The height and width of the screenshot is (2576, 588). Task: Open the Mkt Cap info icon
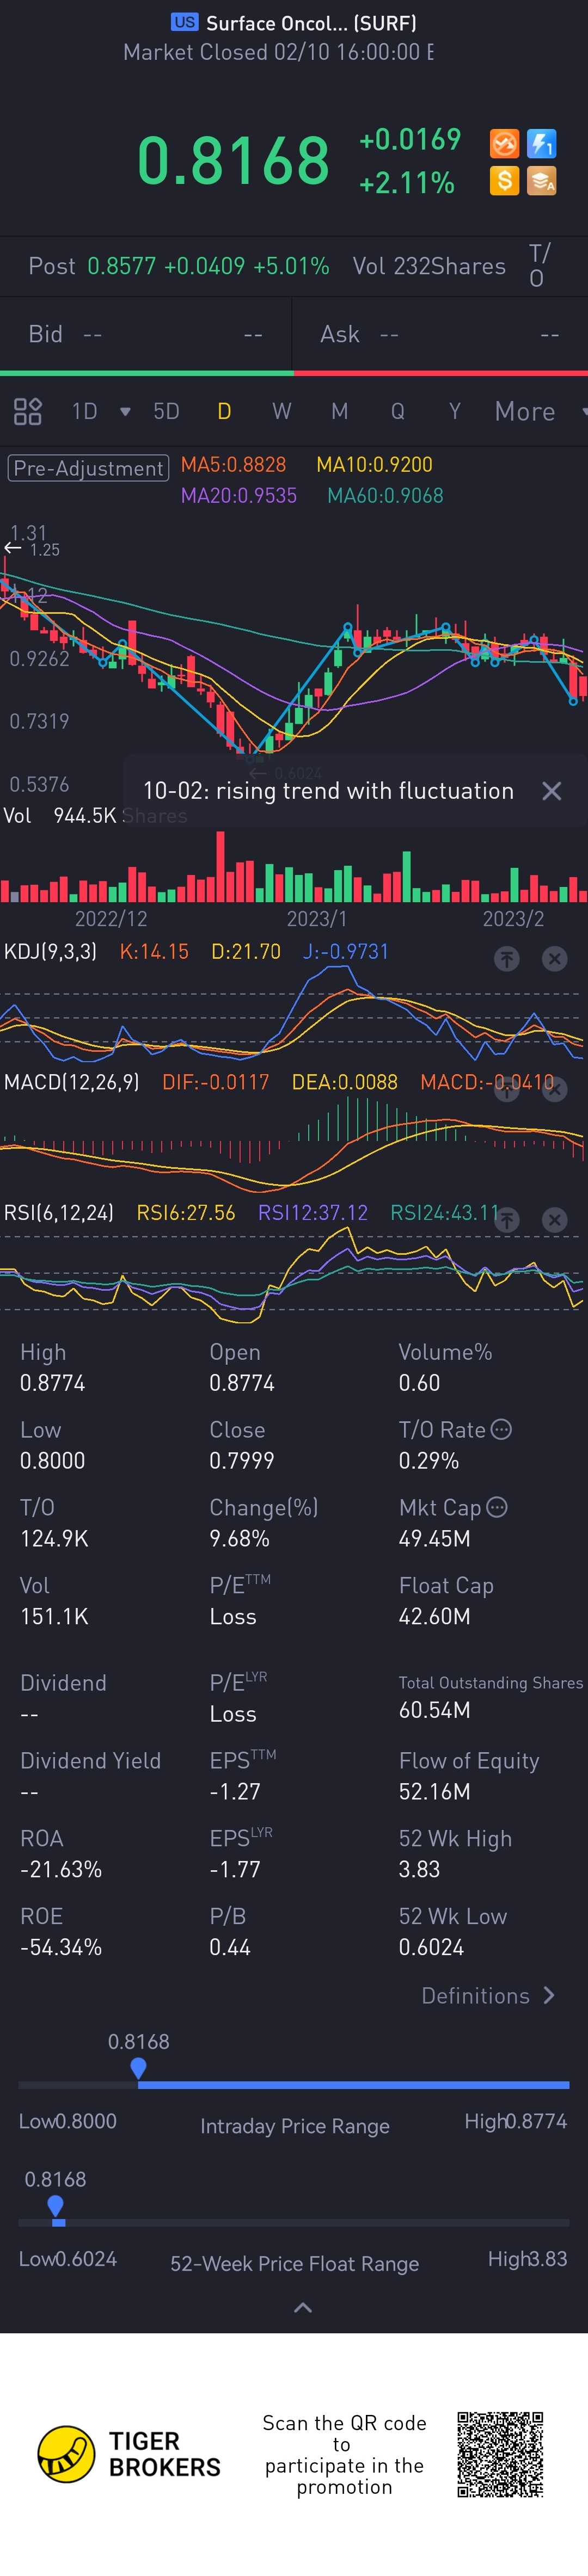497,1506
